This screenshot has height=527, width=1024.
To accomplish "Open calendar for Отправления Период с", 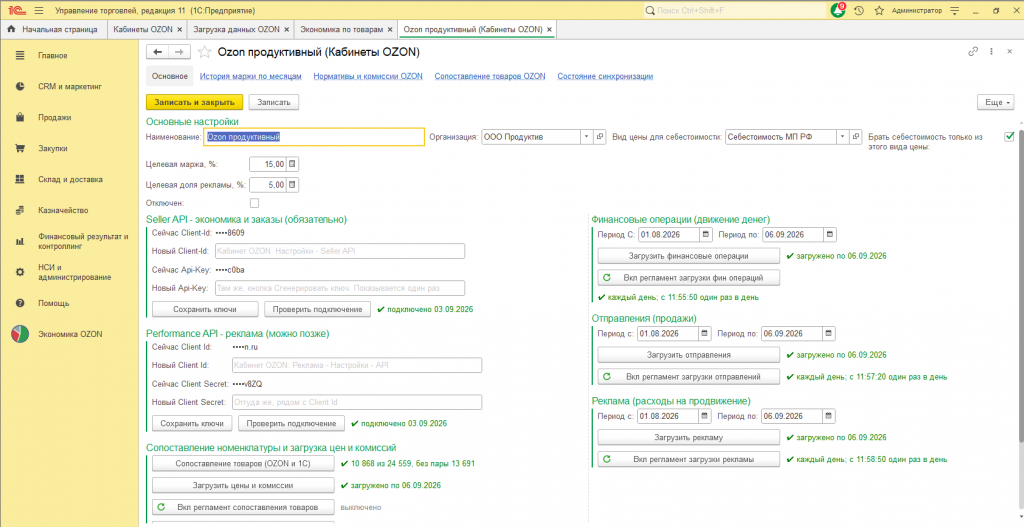I will pyautogui.click(x=705, y=333).
